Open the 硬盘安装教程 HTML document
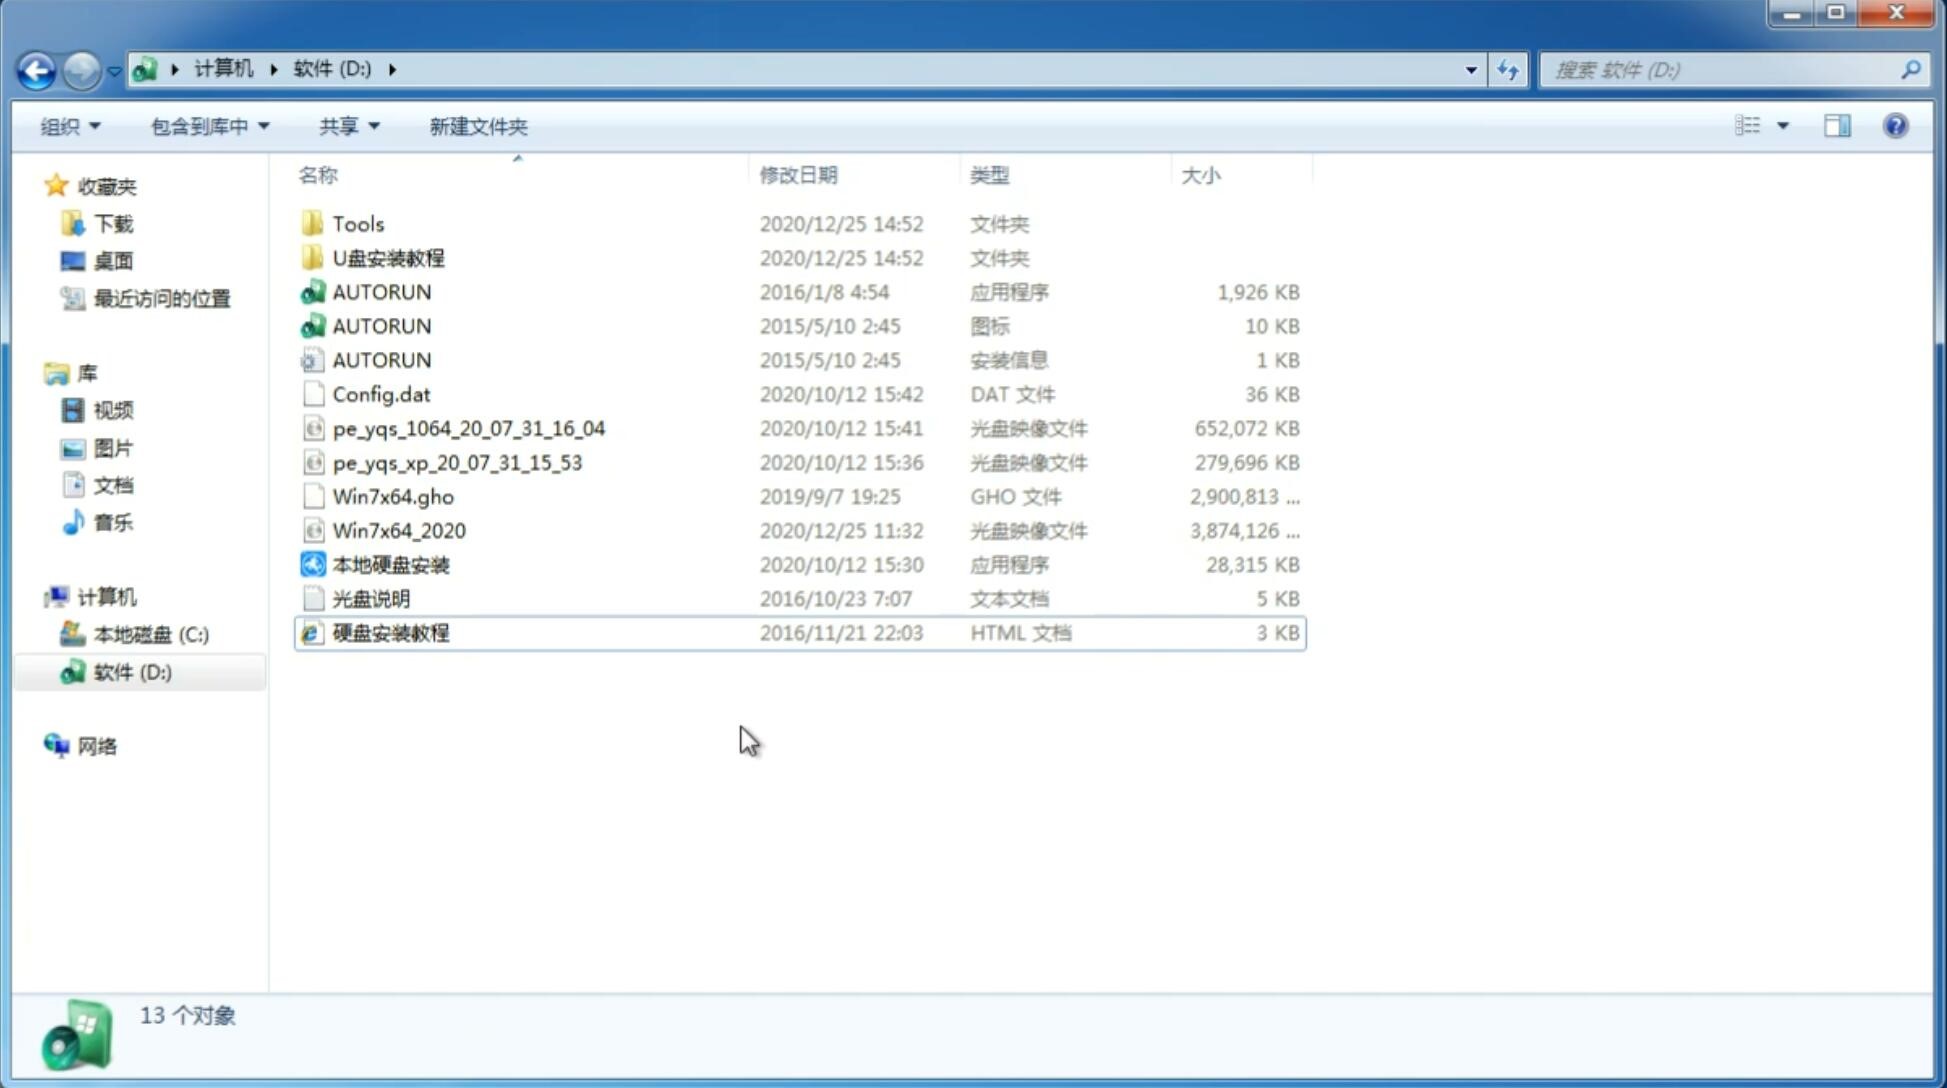Image resolution: width=1947 pixels, height=1088 pixels. pos(389,632)
